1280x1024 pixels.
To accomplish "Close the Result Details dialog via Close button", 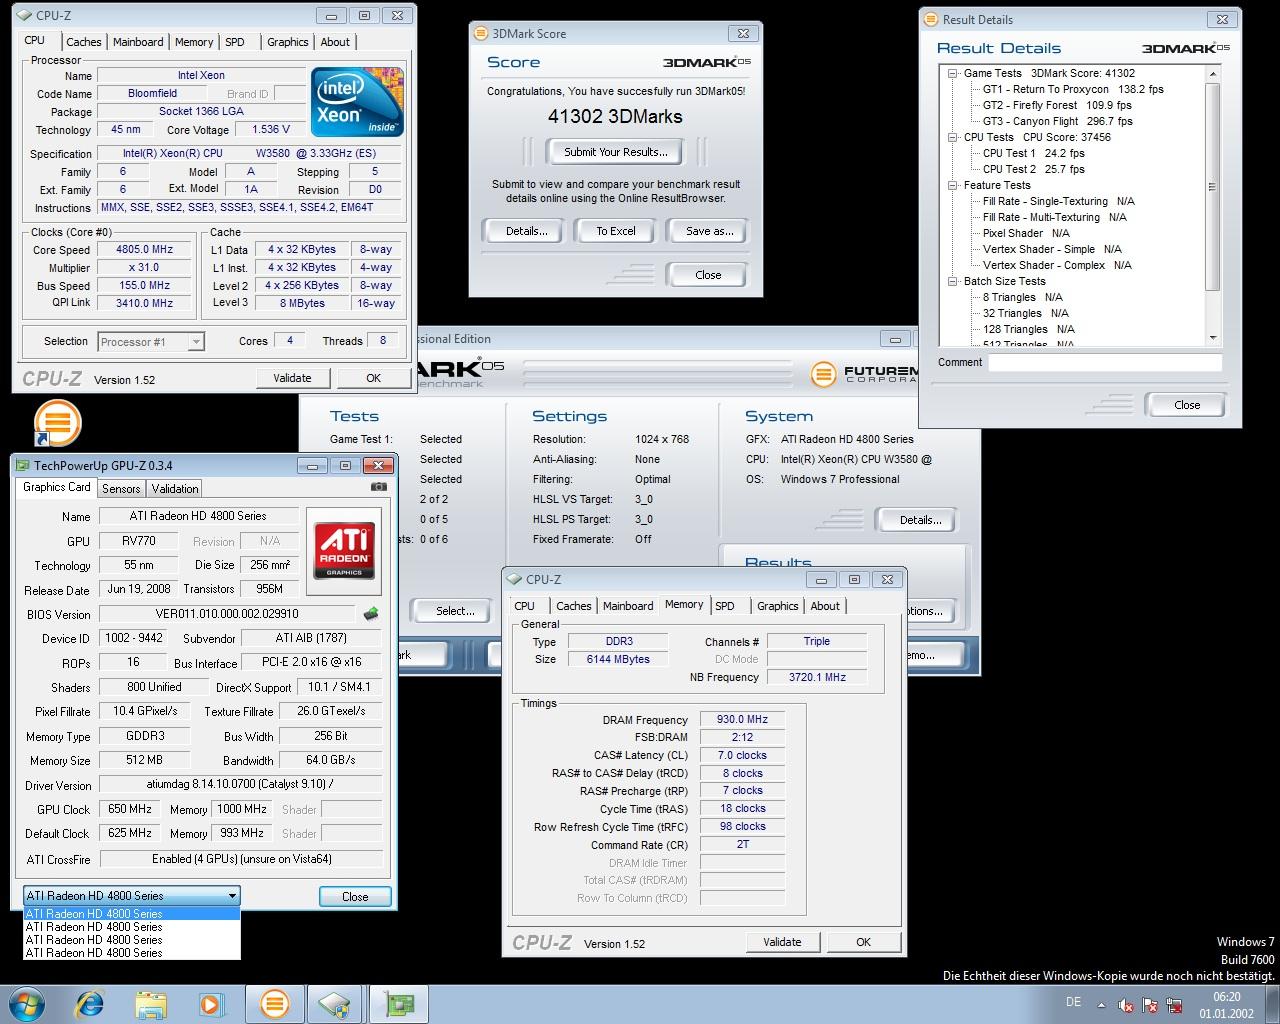I will (x=1187, y=405).
